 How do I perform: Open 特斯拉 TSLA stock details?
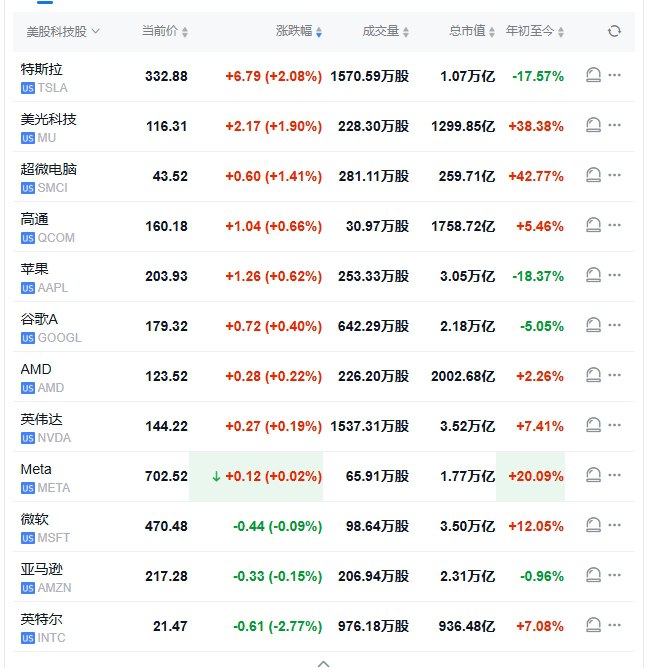click(x=44, y=78)
